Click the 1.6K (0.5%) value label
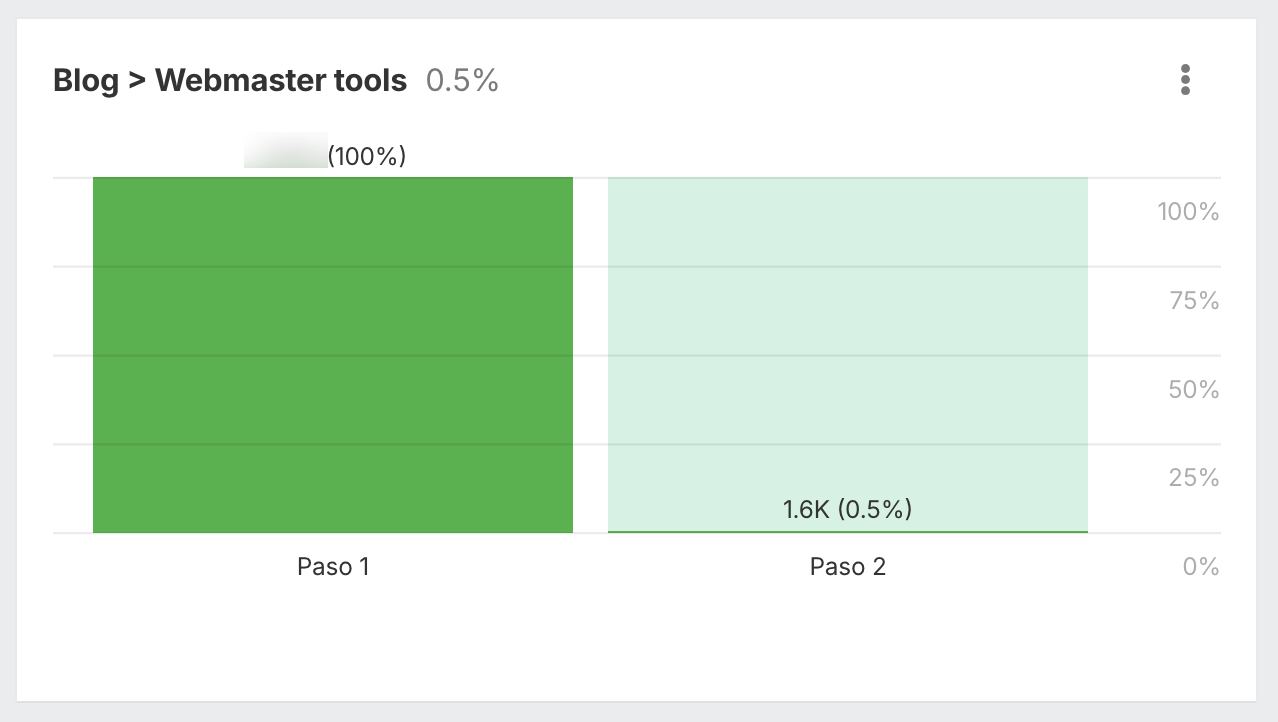 click(847, 509)
